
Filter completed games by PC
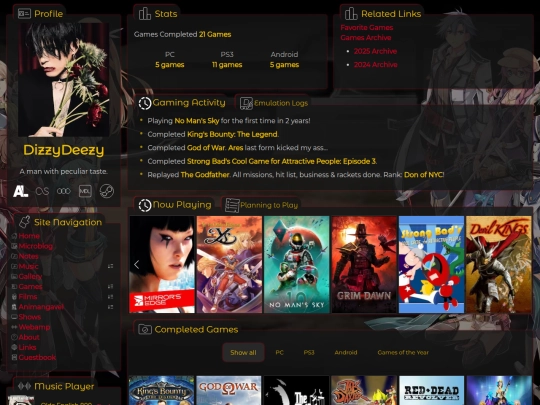280,352
